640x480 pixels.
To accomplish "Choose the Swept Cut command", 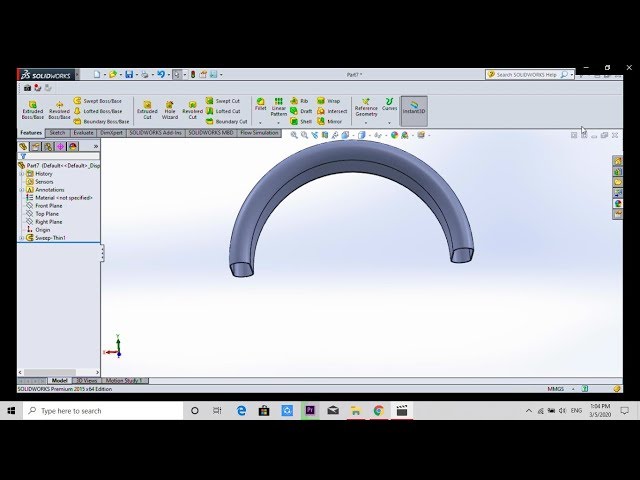I will [x=223, y=101].
